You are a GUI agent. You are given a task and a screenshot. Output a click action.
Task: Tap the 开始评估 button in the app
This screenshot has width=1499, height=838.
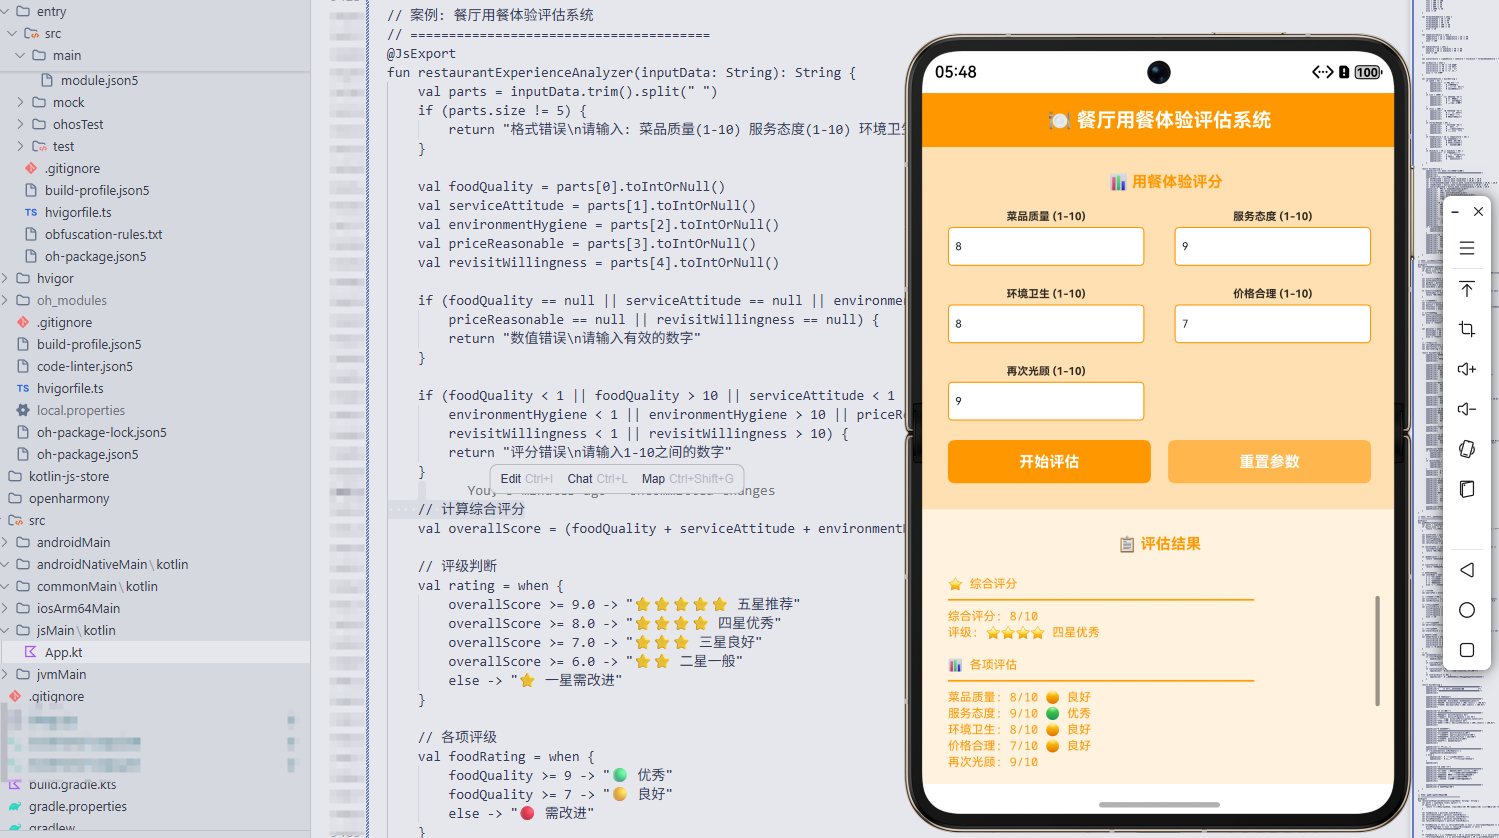pyautogui.click(x=1049, y=461)
